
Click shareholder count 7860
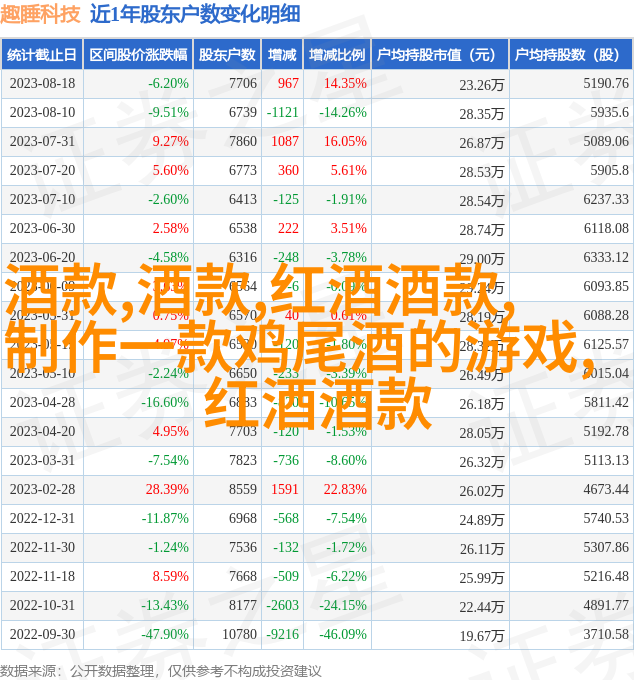click(243, 141)
